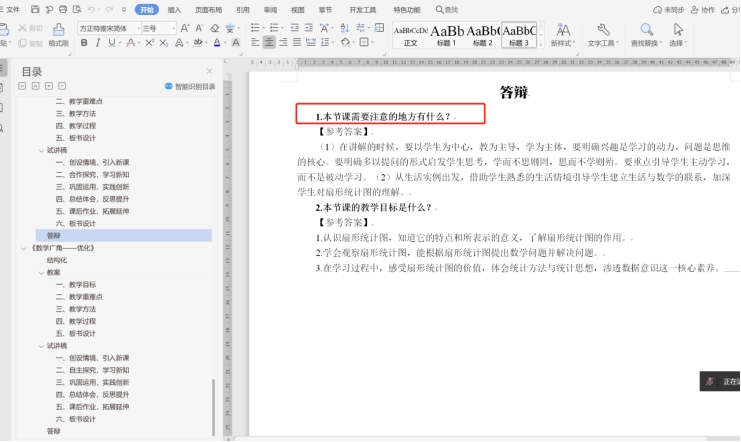Click 智能识别目录 button

point(189,87)
